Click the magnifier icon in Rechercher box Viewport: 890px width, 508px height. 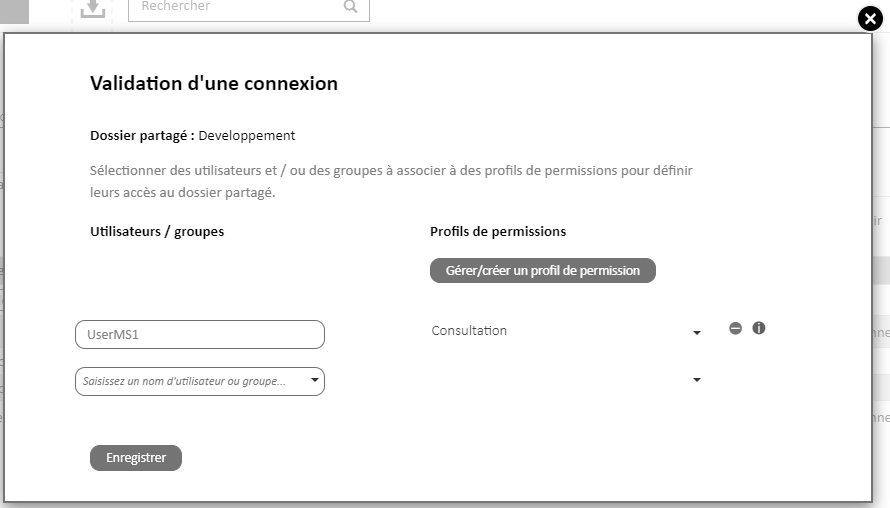coord(351,7)
